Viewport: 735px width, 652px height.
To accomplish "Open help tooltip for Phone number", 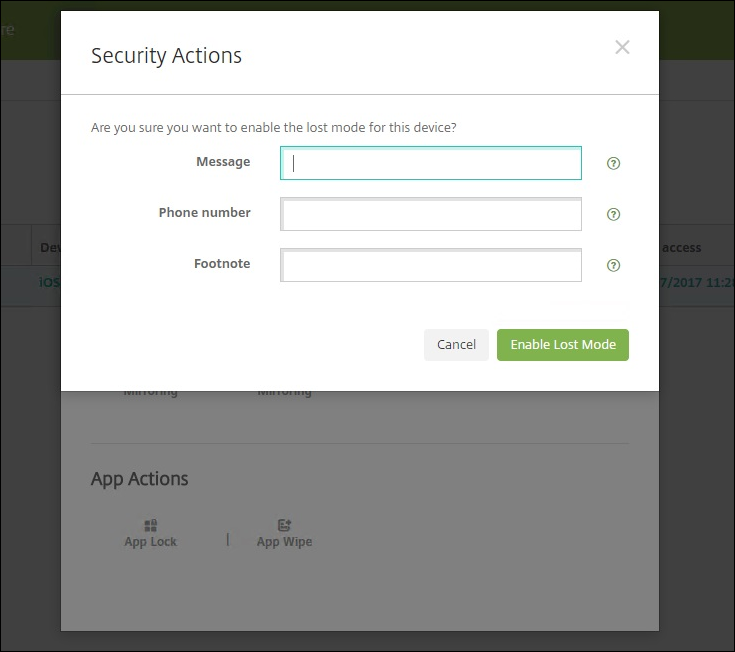I will click(x=614, y=214).
